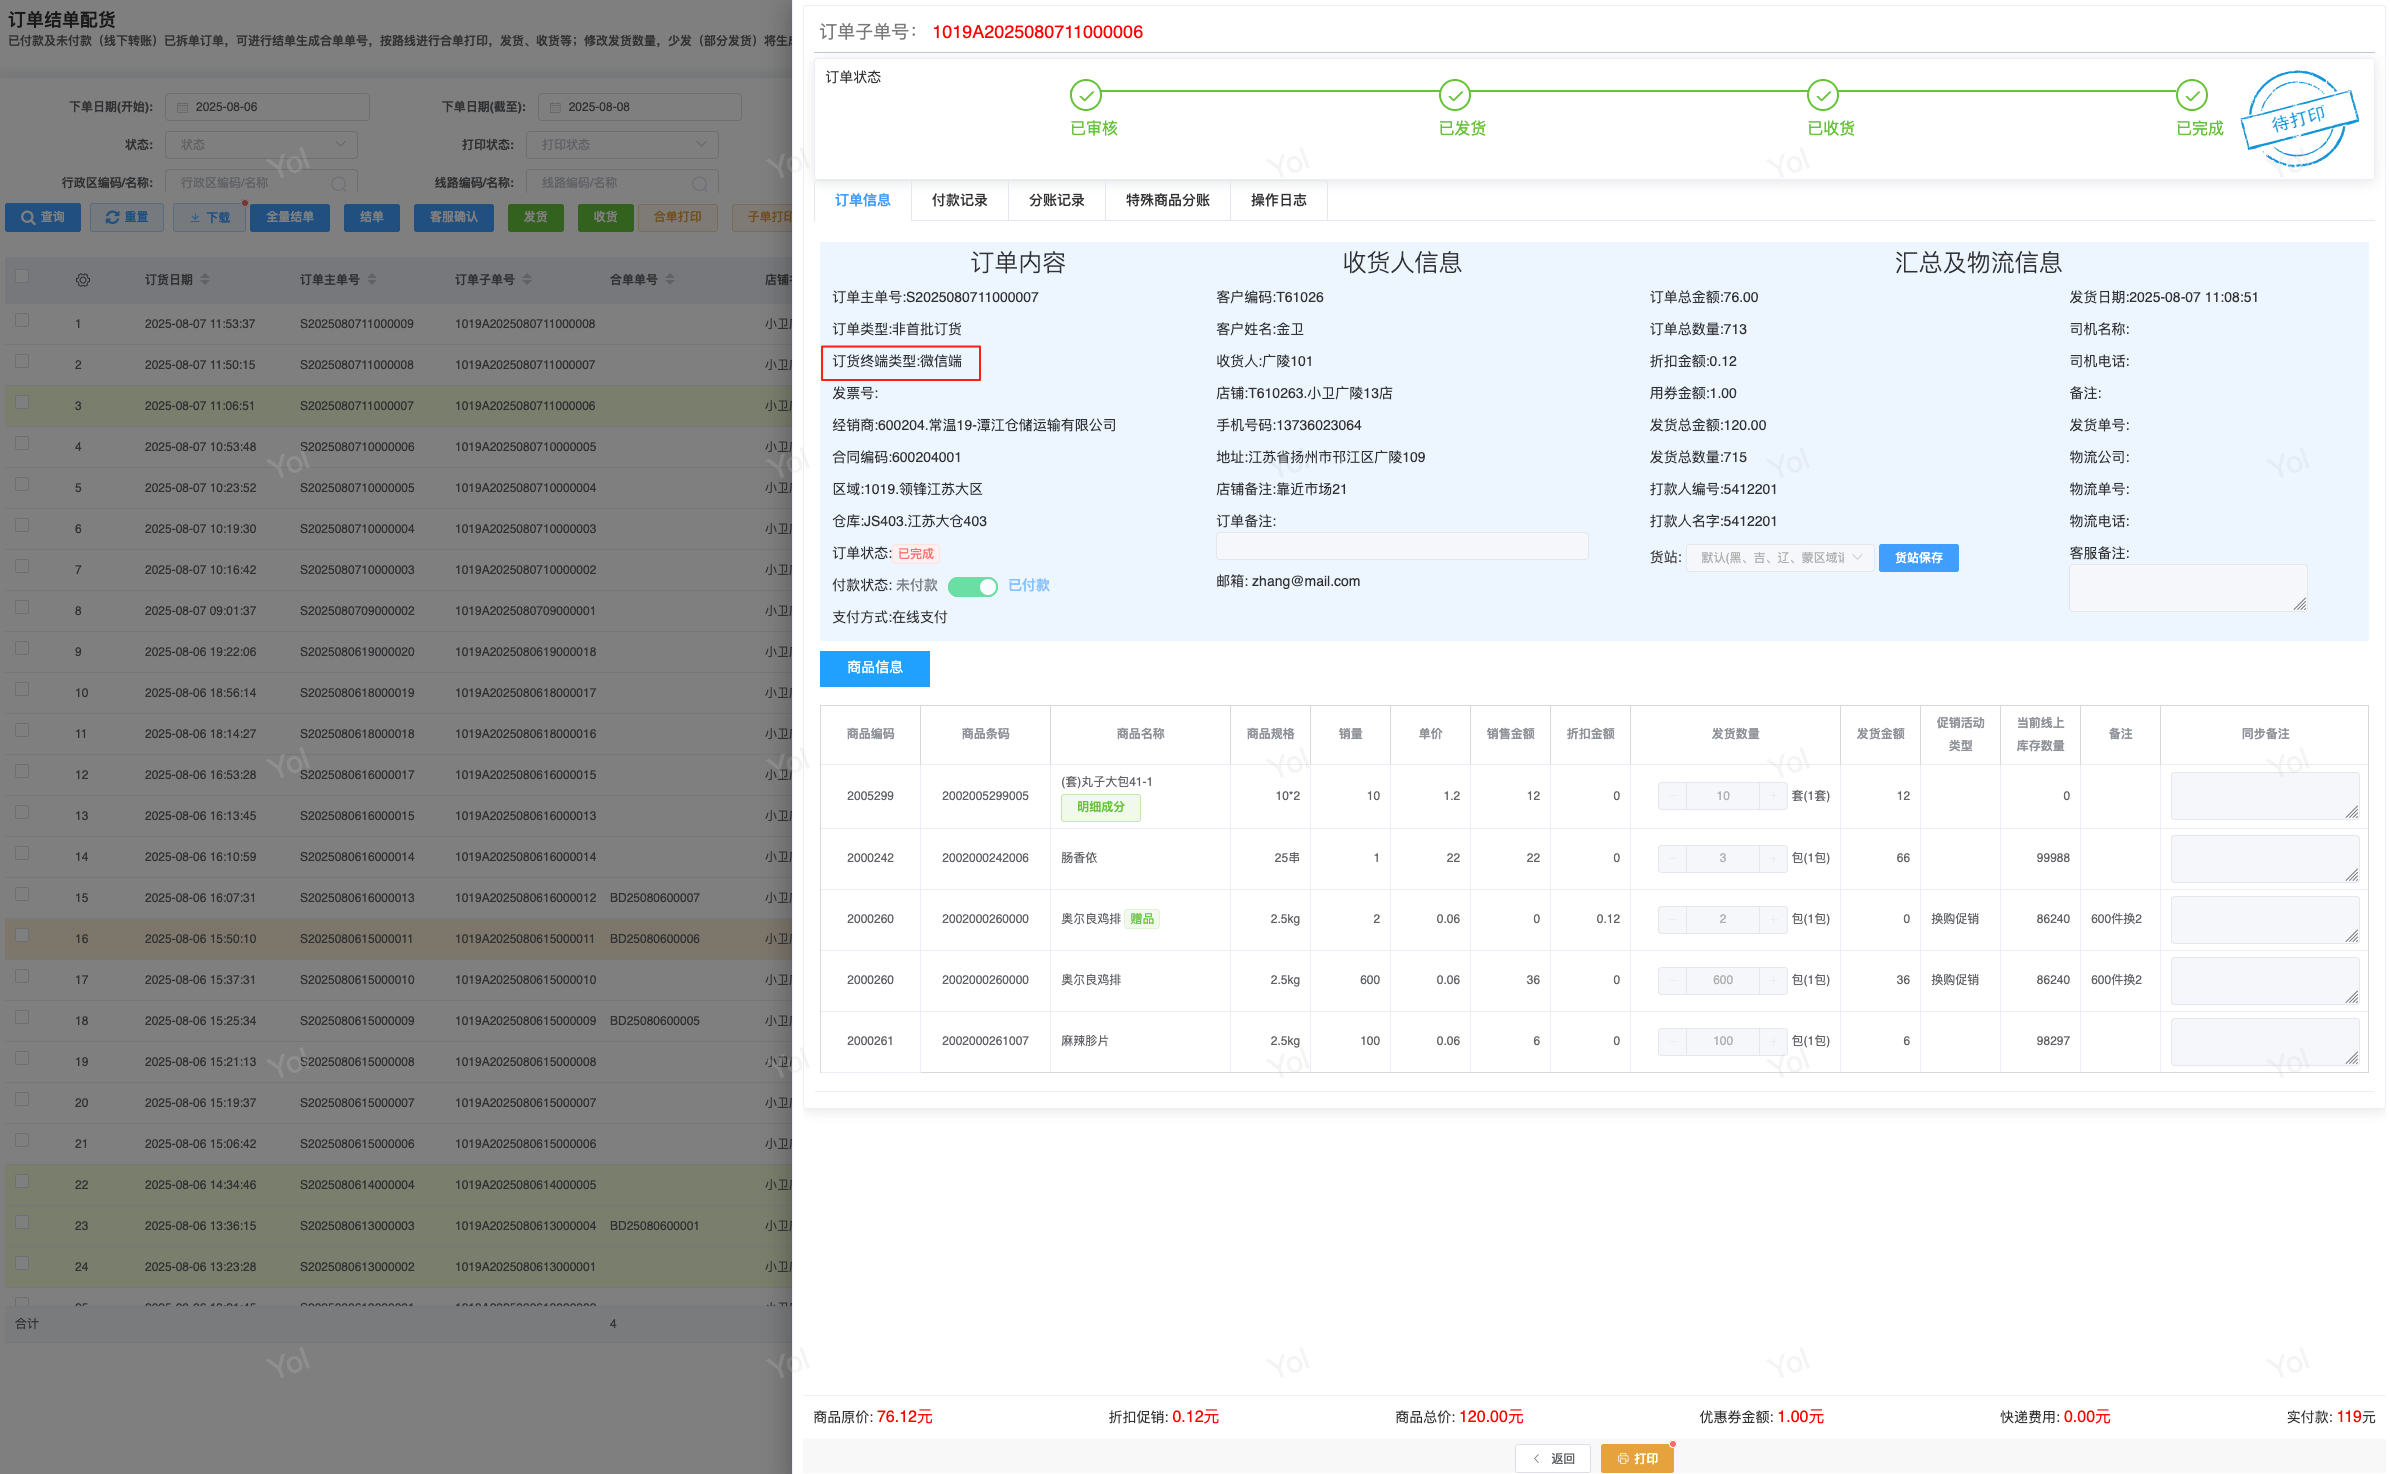Click the 待打印 stamp badge

click(2299, 120)
